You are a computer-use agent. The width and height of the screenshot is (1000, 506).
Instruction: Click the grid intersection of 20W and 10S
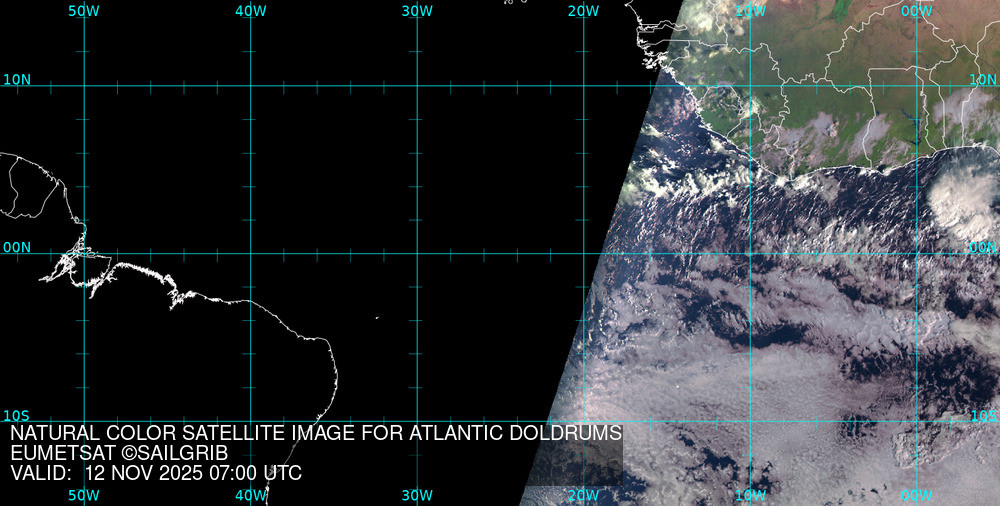(583, 421)
